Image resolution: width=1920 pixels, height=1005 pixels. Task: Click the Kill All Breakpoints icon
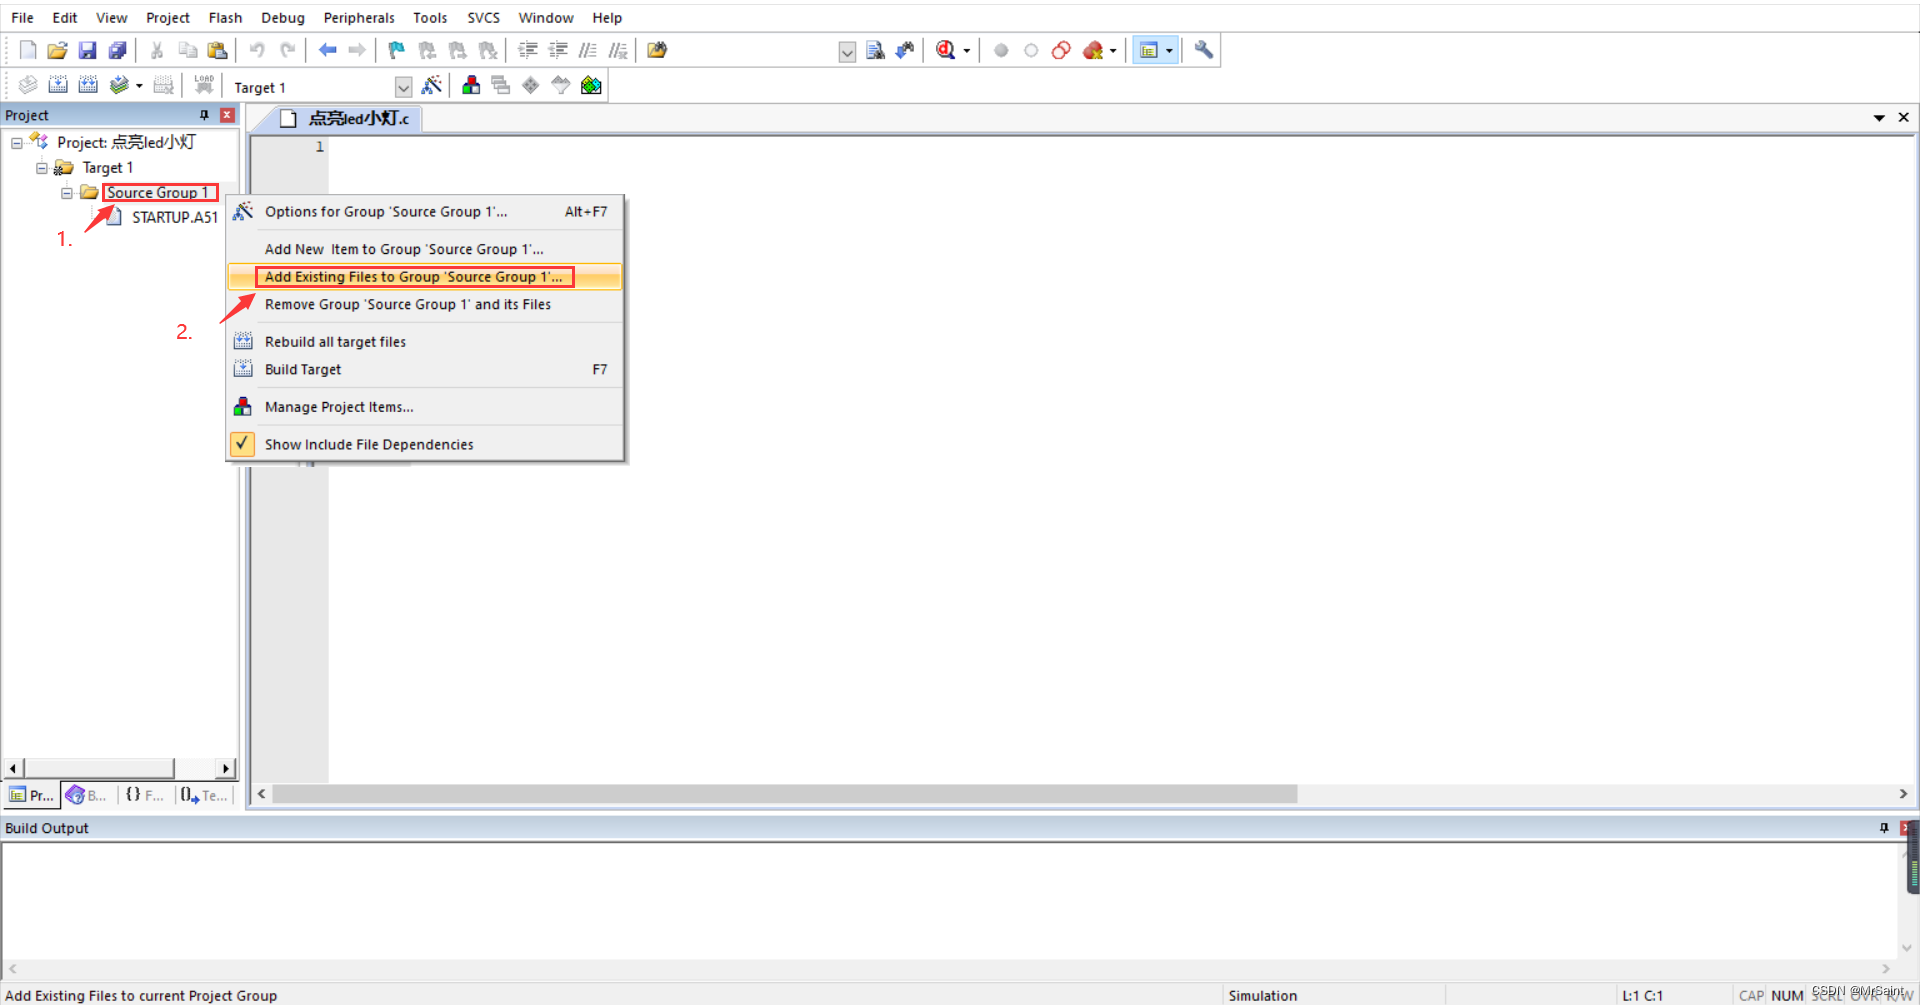tap(1092, 50)
